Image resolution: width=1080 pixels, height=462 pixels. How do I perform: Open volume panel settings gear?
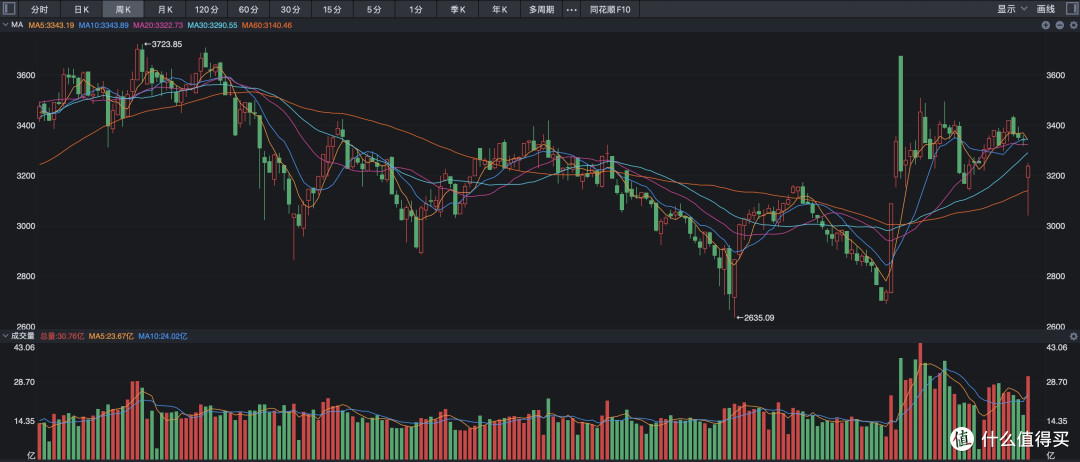[1072, 336]
